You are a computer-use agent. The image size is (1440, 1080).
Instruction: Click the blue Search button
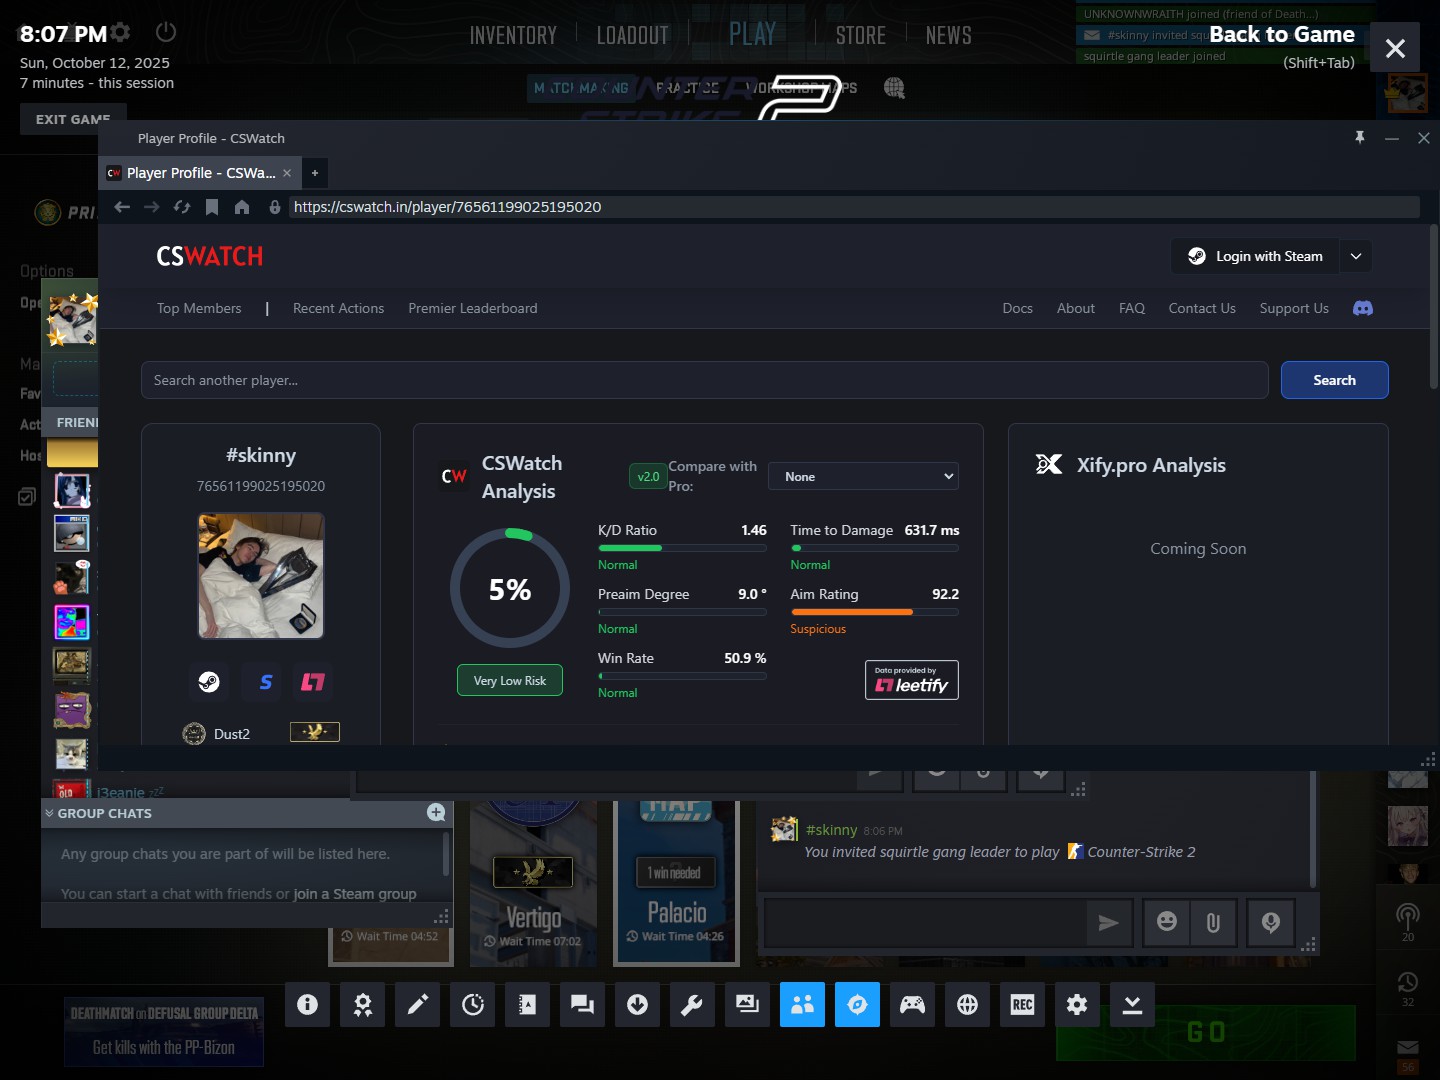[1335, 380]
